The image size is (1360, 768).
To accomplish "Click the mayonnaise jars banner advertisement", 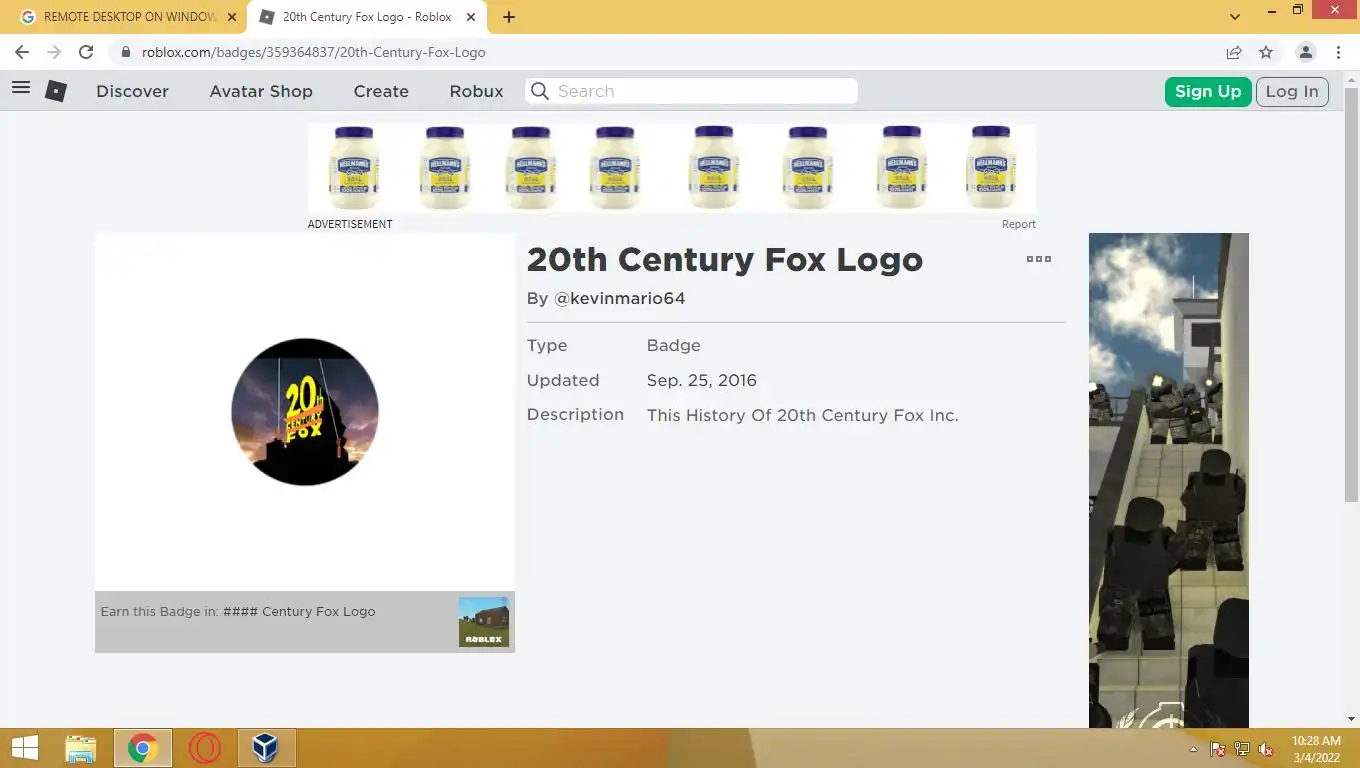I will [672, 168].
